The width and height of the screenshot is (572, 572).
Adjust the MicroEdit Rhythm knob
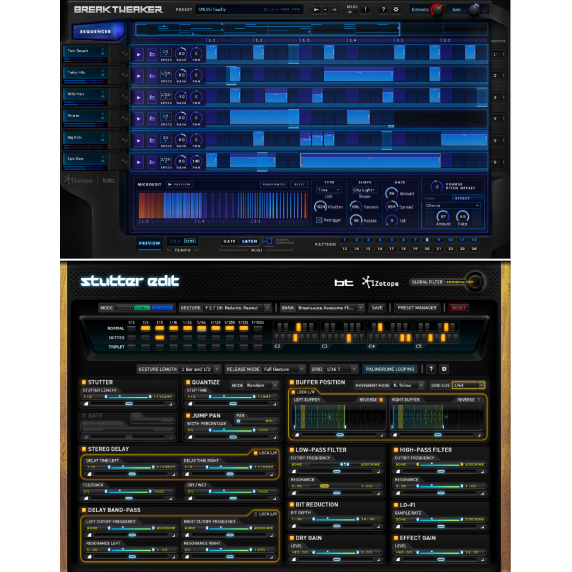320,206
